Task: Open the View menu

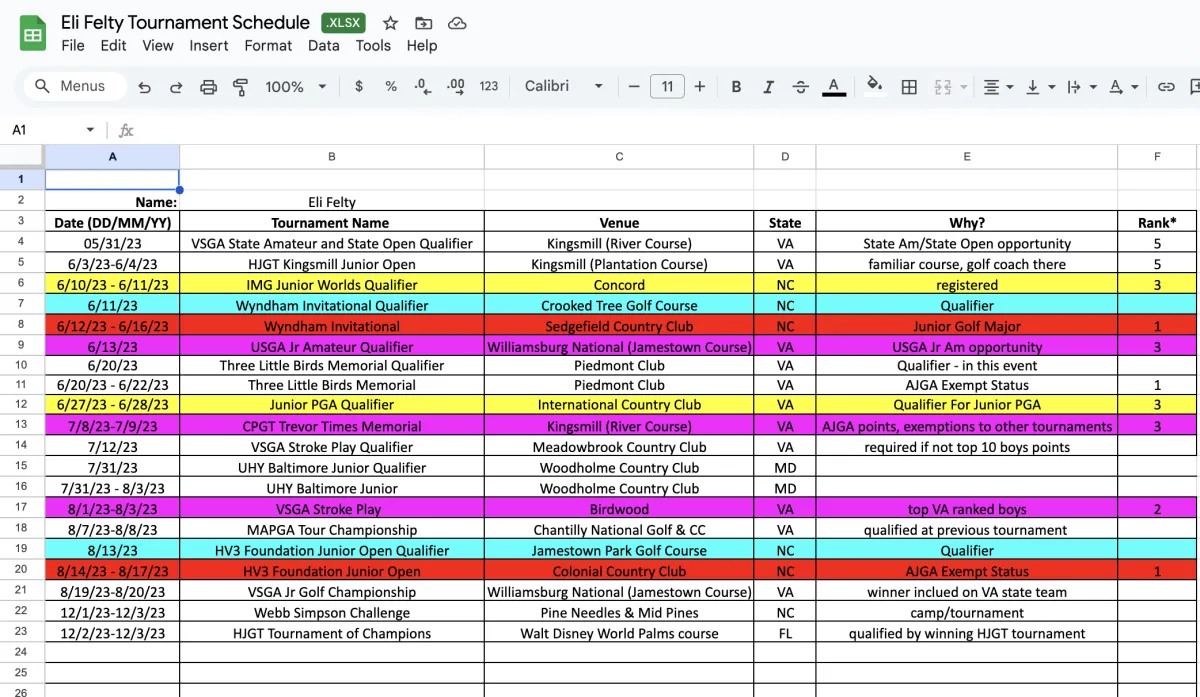Action: click(158, 45)
